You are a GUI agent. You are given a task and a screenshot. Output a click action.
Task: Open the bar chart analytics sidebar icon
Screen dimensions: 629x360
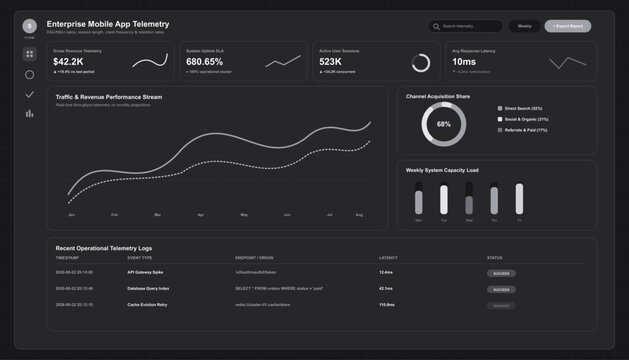(29, 114)
